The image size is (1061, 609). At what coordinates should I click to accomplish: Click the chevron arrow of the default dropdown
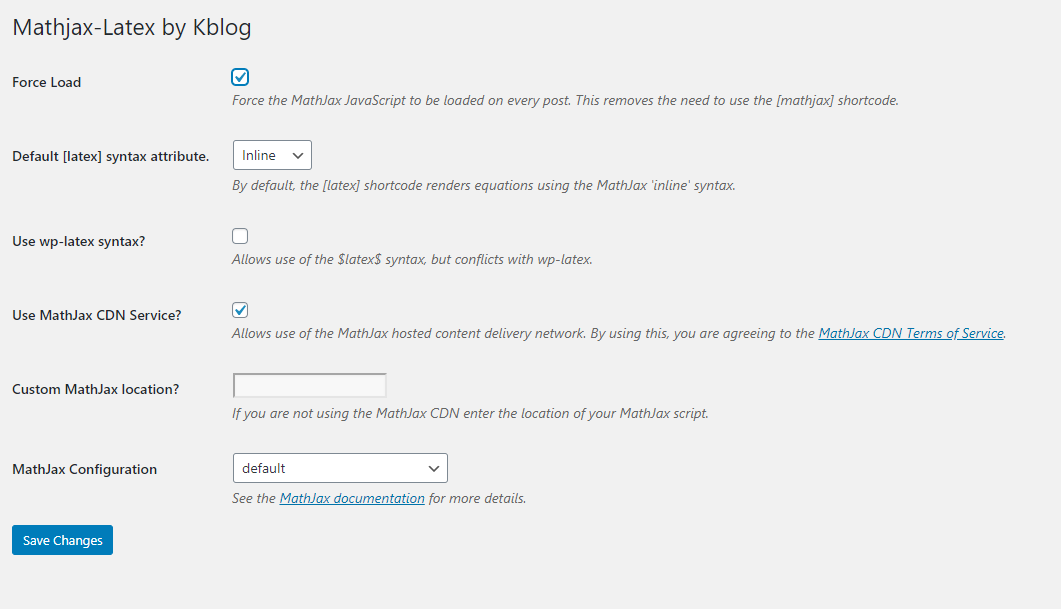434,469
